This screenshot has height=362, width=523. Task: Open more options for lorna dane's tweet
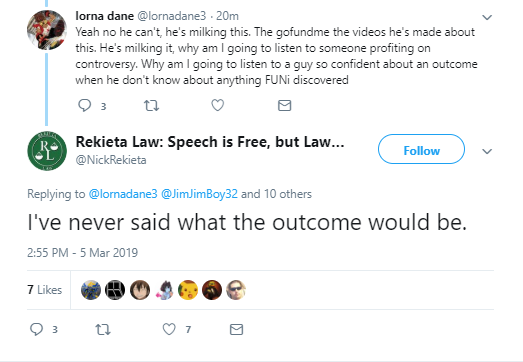pos(487,17)
